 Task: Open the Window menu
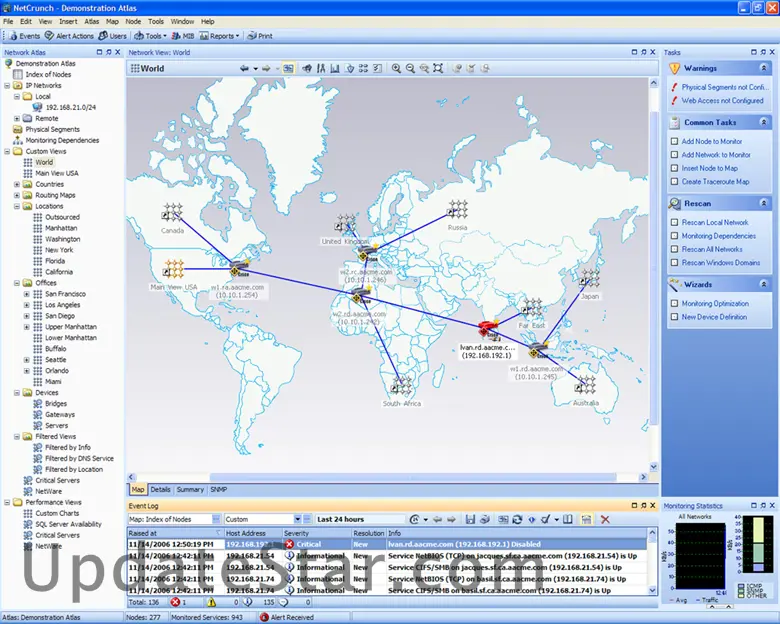point(182,21)
